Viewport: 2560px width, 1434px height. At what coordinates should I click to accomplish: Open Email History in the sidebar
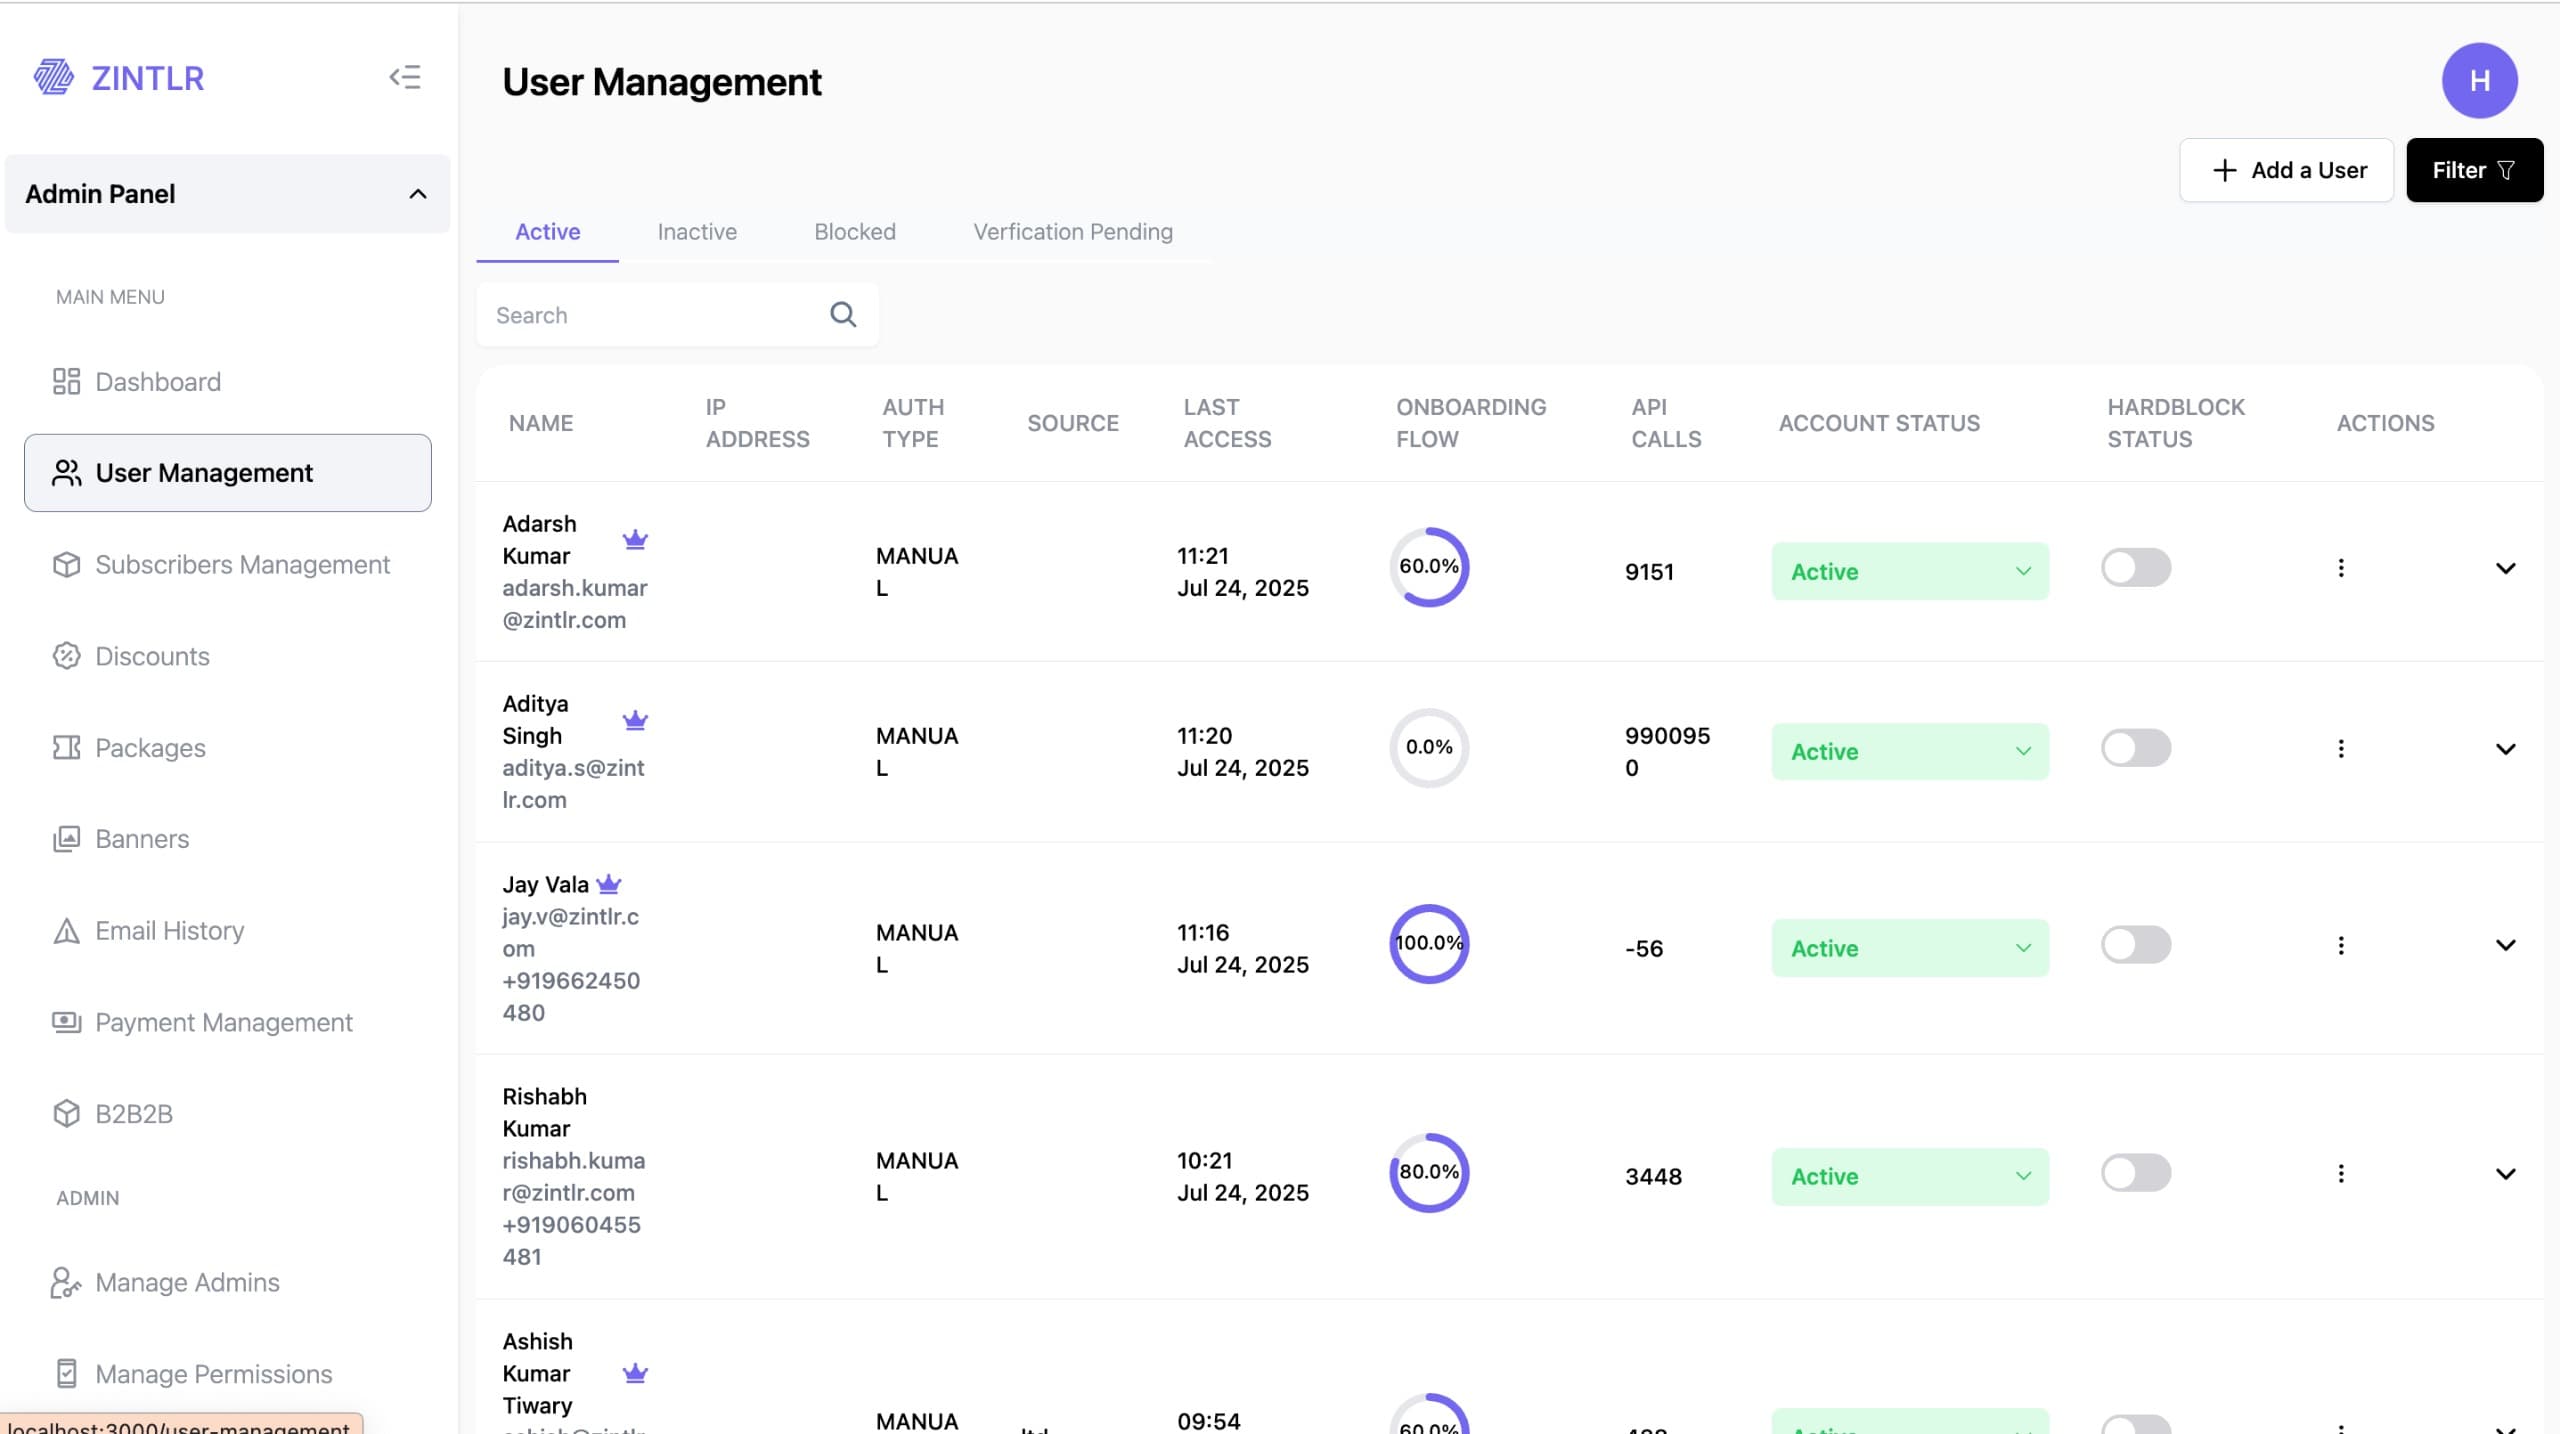click(x=169, y=930)
